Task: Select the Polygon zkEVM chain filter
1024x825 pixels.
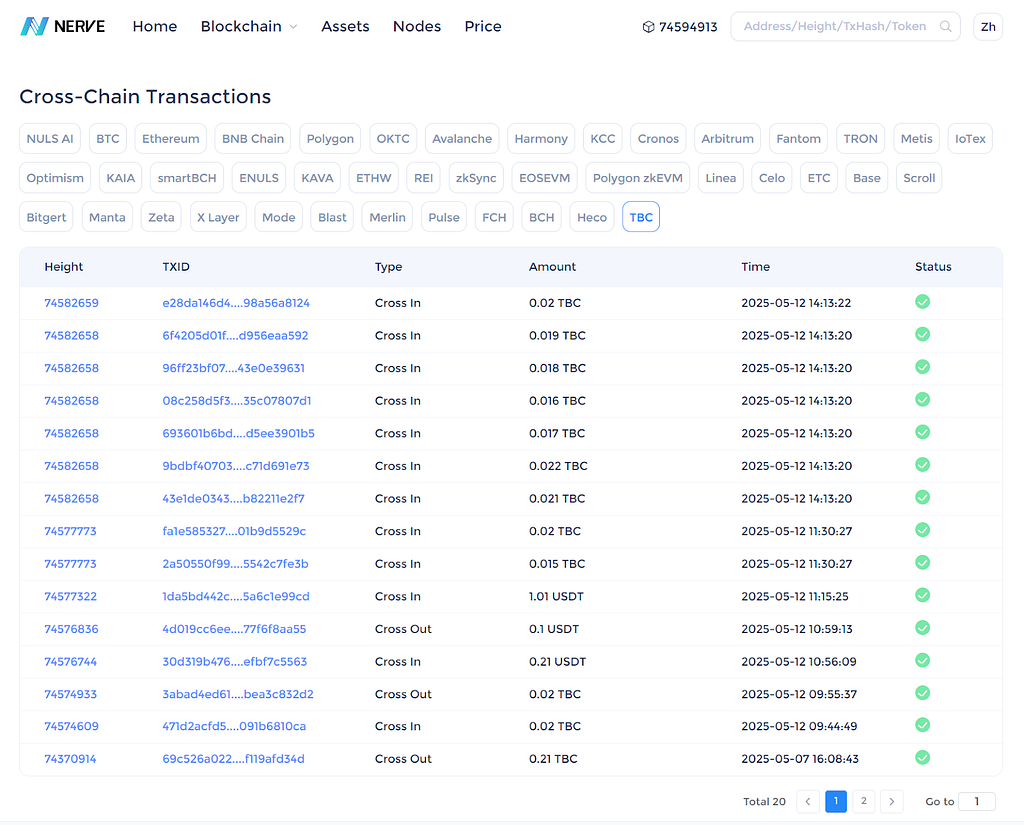Action: [637, 178]
